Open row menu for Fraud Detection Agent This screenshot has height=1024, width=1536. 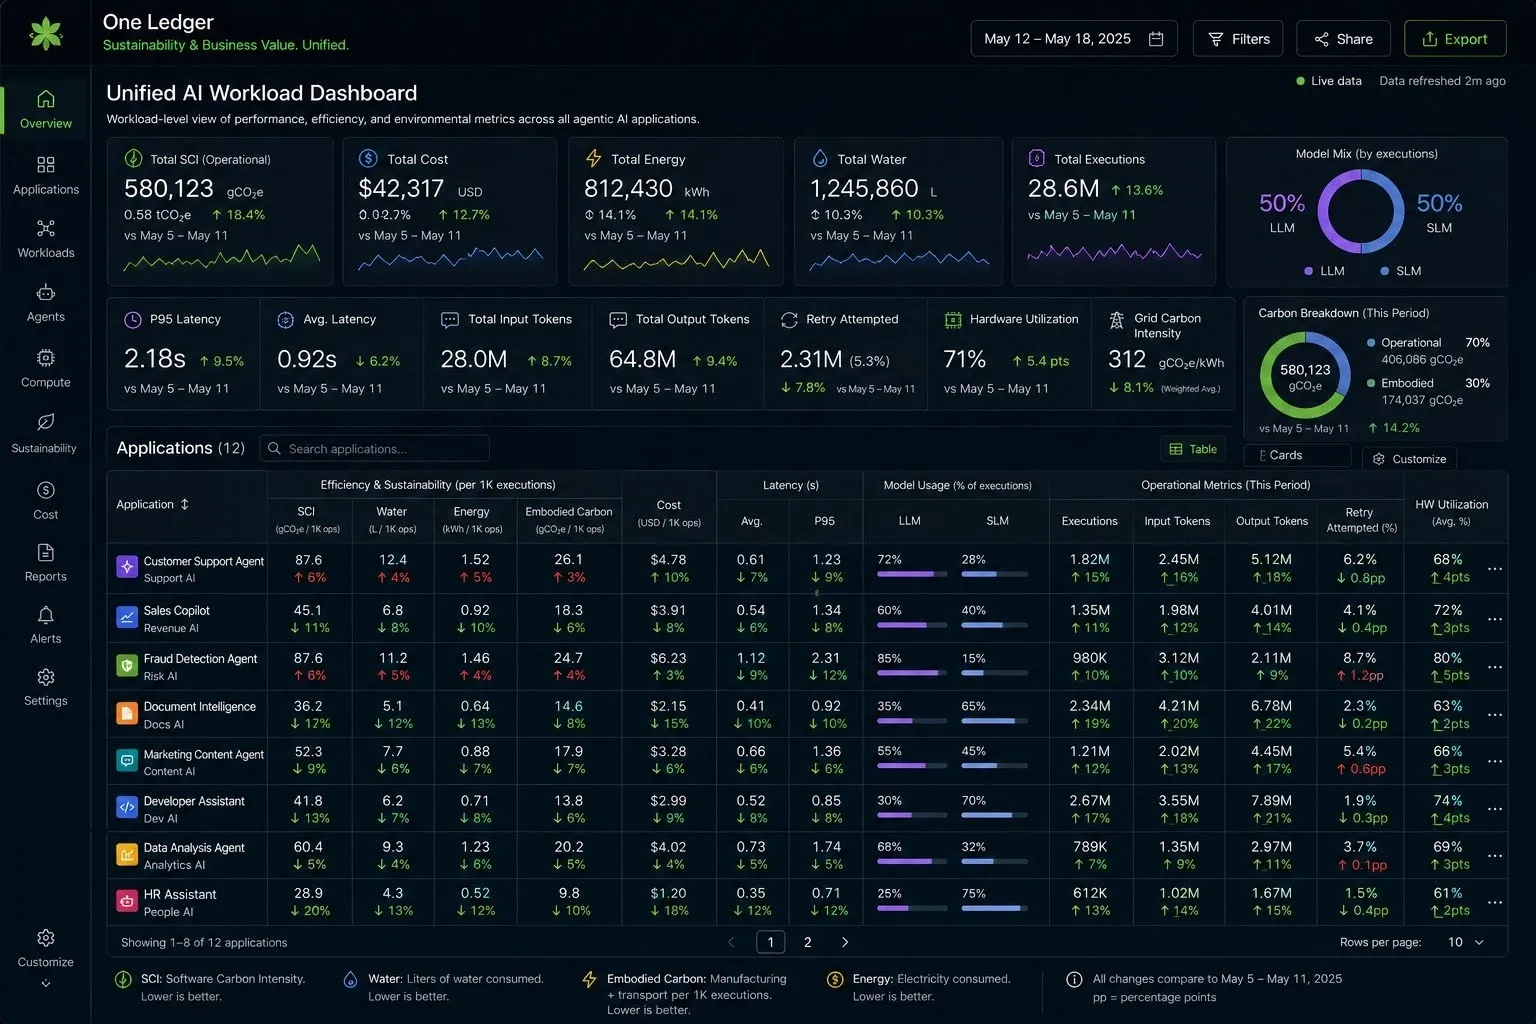[x=1495, y=667]
